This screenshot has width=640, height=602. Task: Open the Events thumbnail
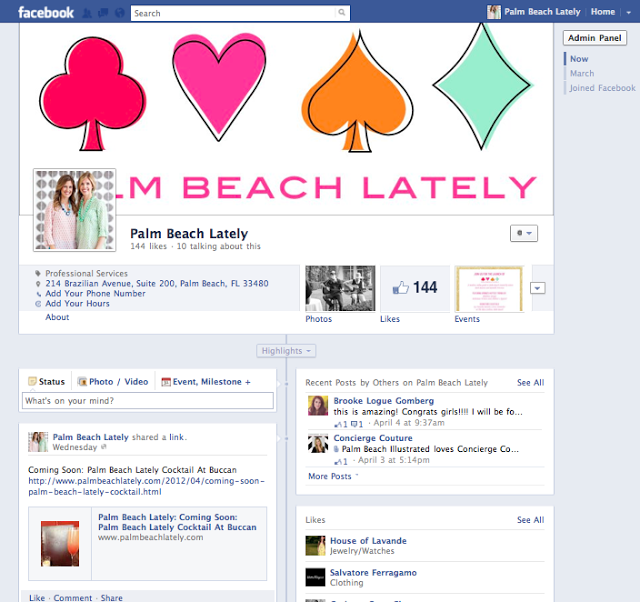[x=489, y=288]
